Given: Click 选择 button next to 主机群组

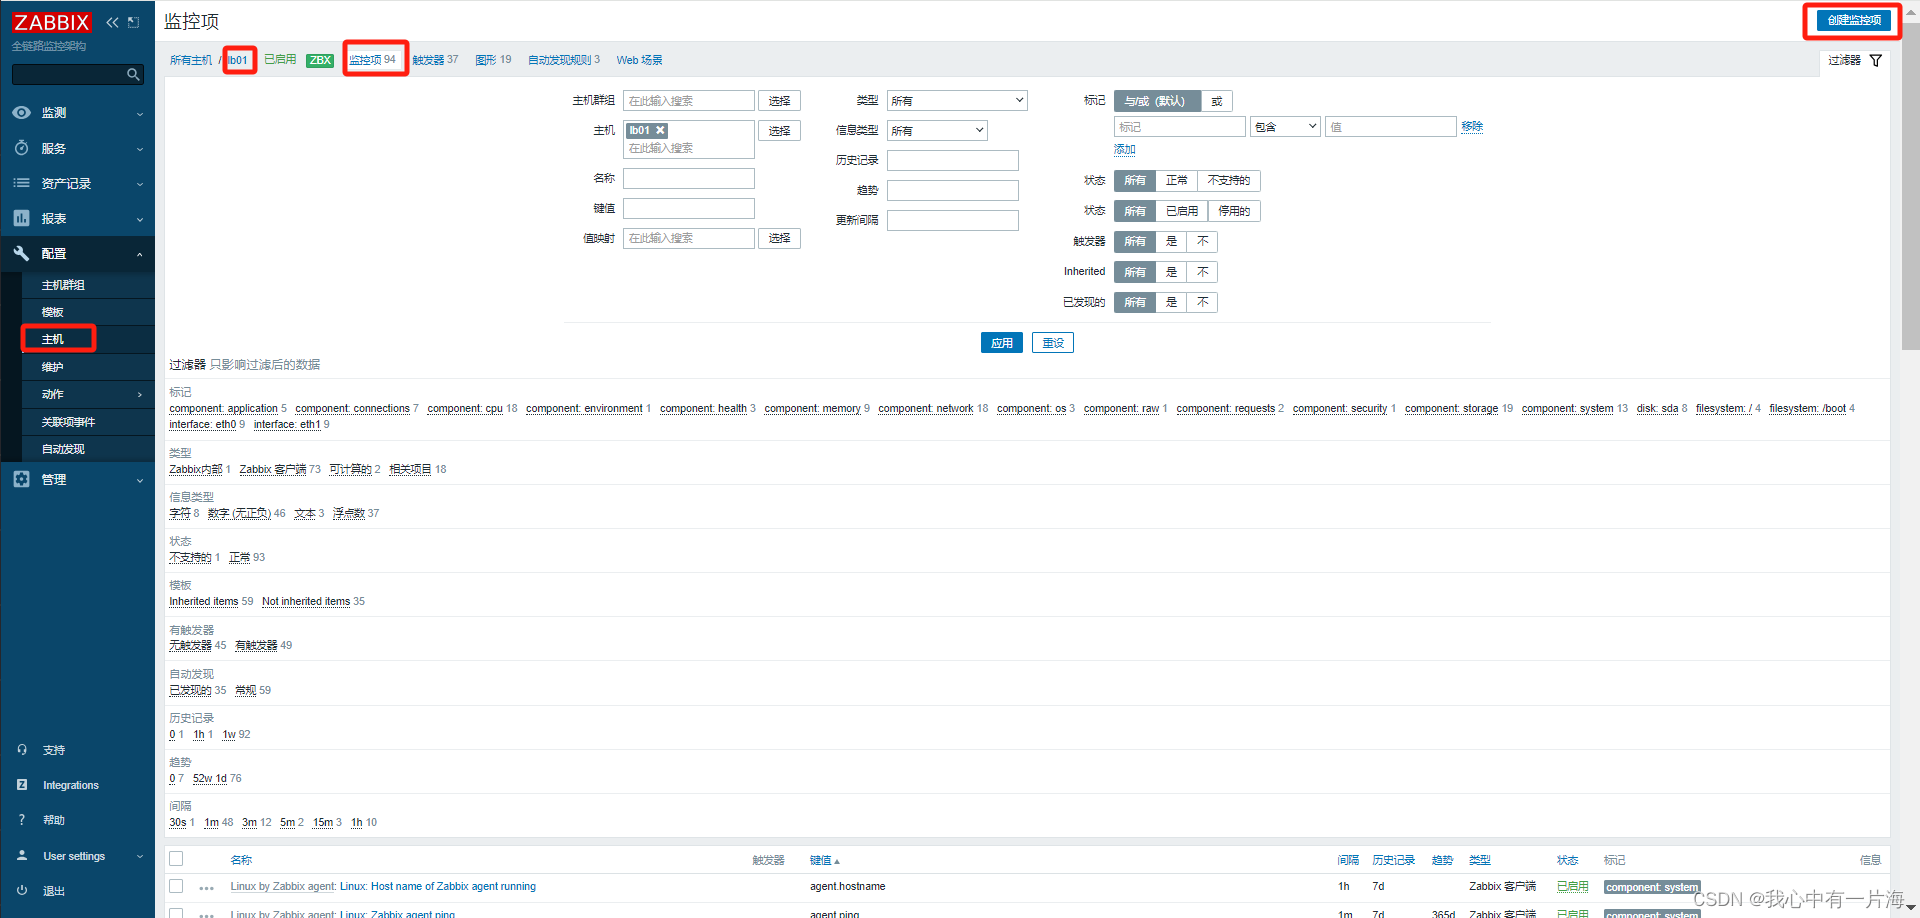Looking at the screenshot, I should 779,101.
